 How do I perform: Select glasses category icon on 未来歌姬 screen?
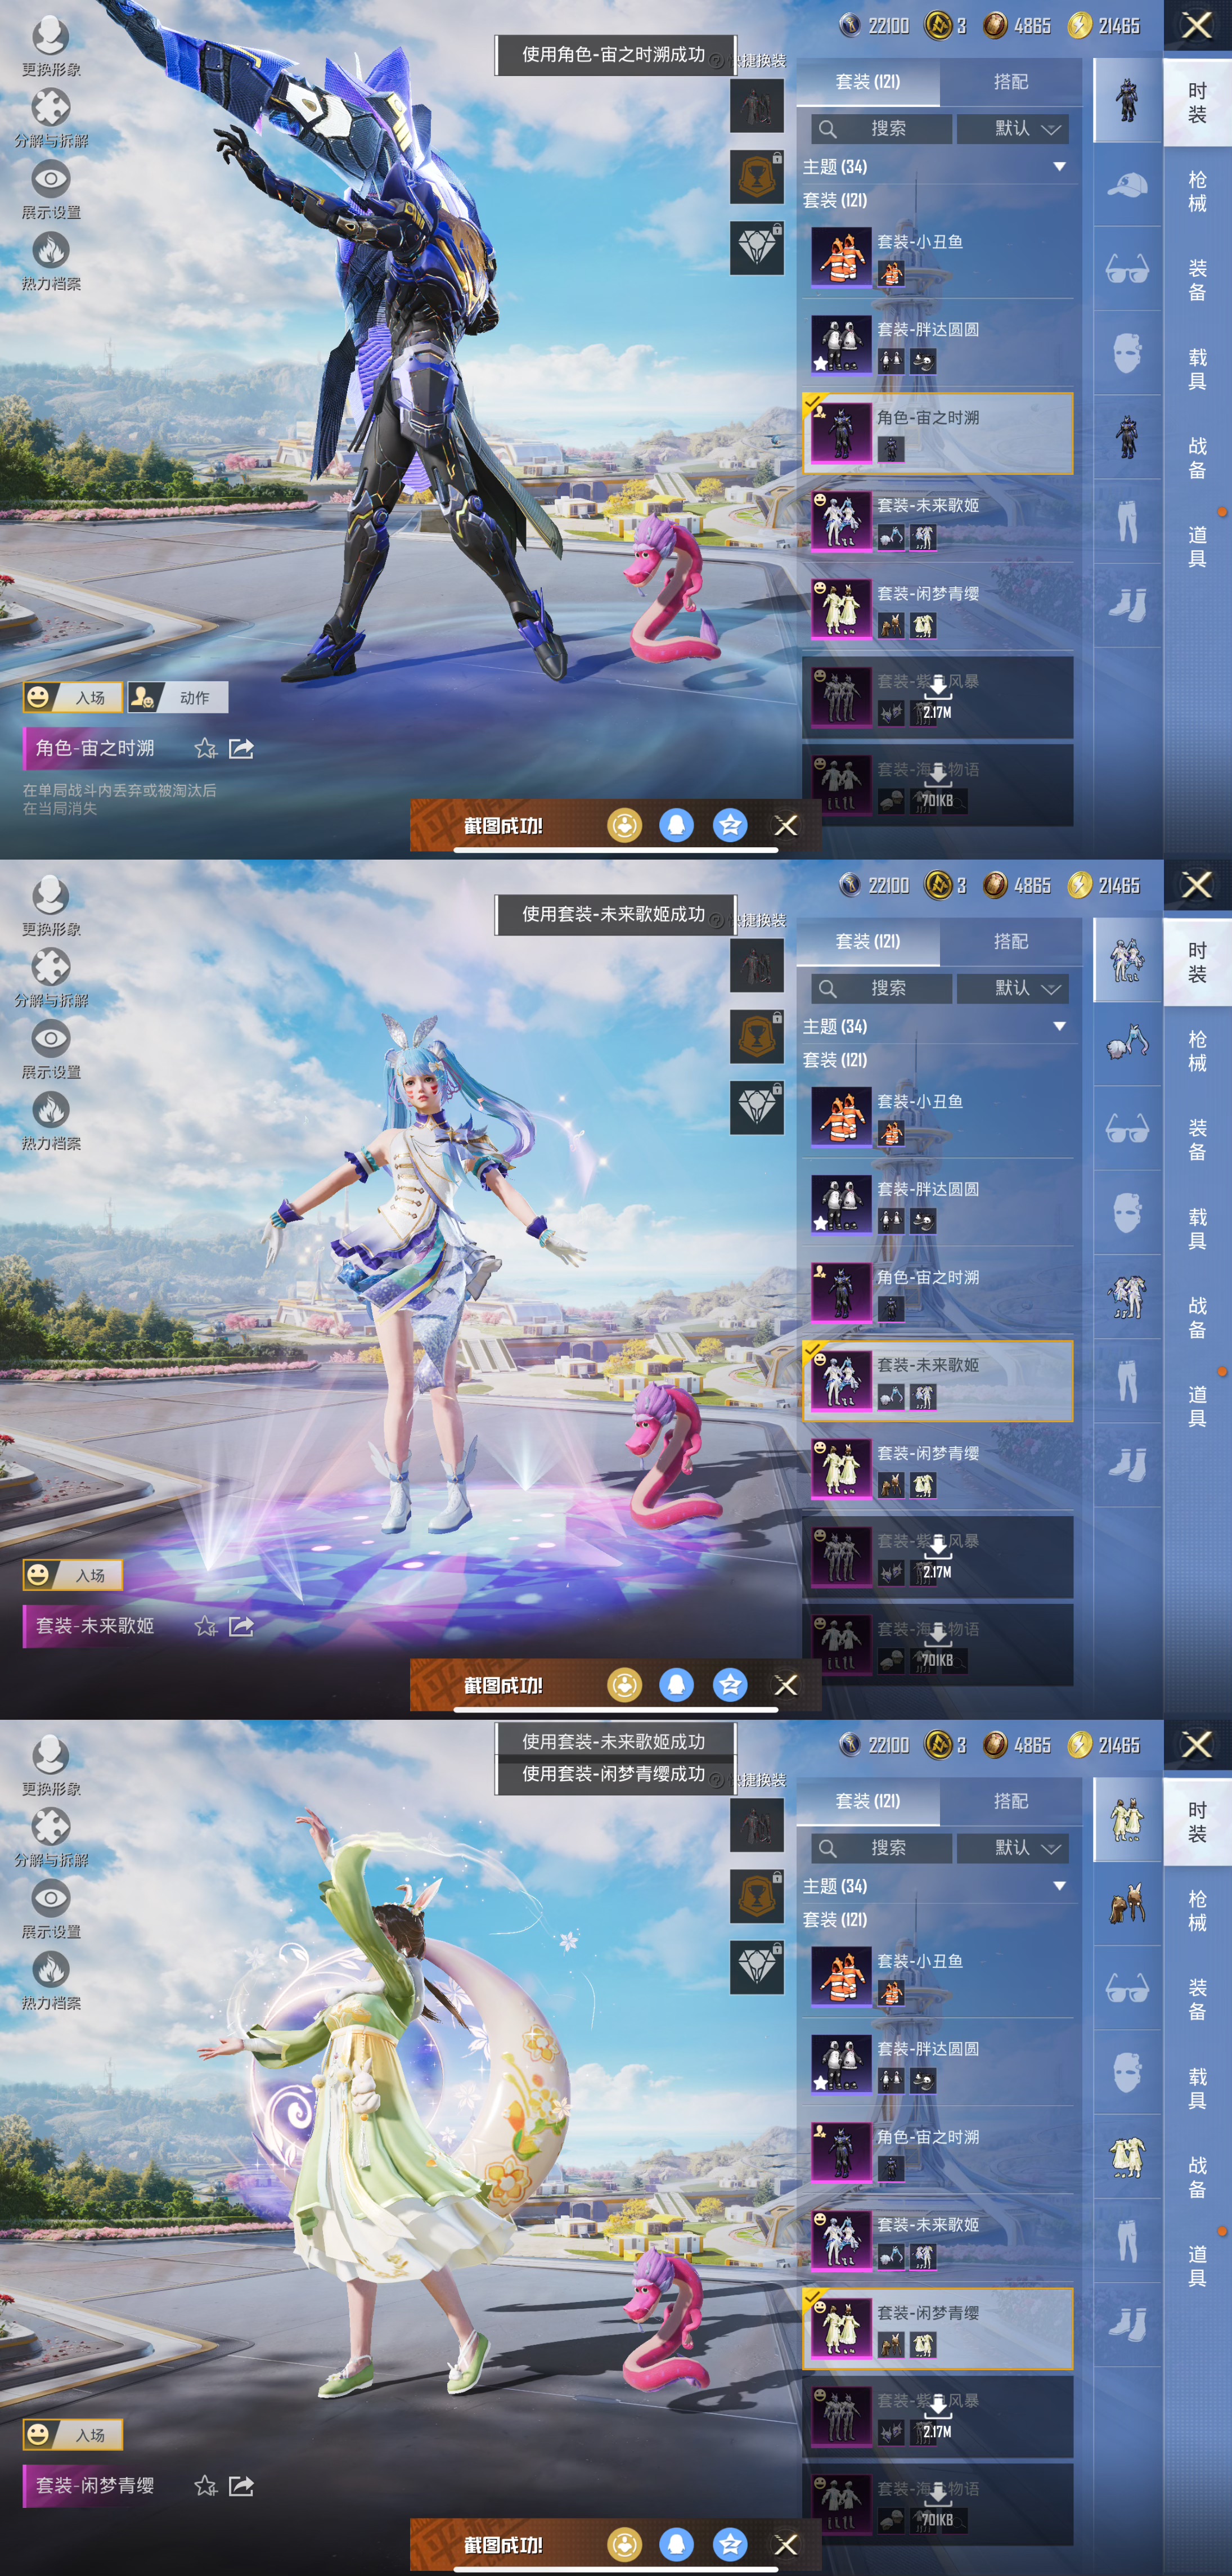click(1127, 1130)
